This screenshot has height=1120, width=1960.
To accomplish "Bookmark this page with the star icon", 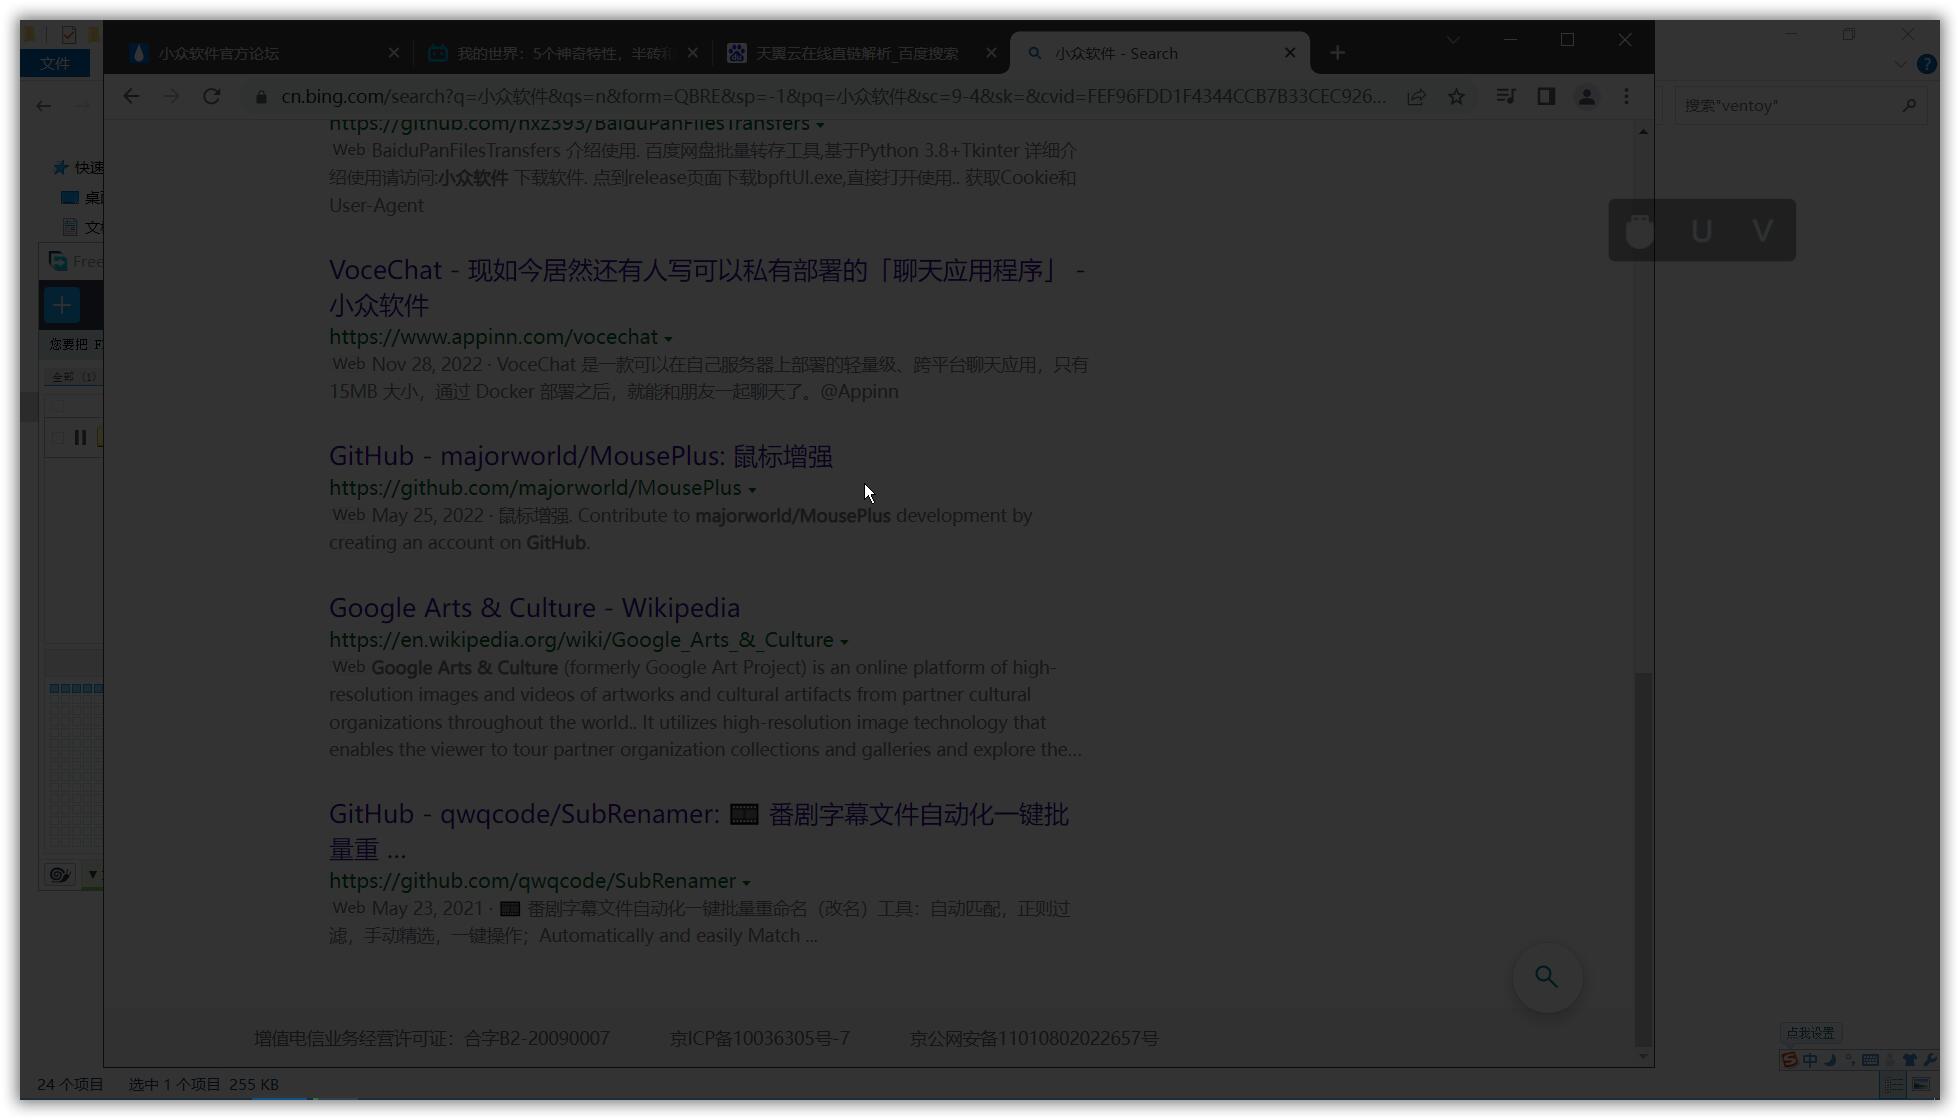I will [x=1456, y=97].
